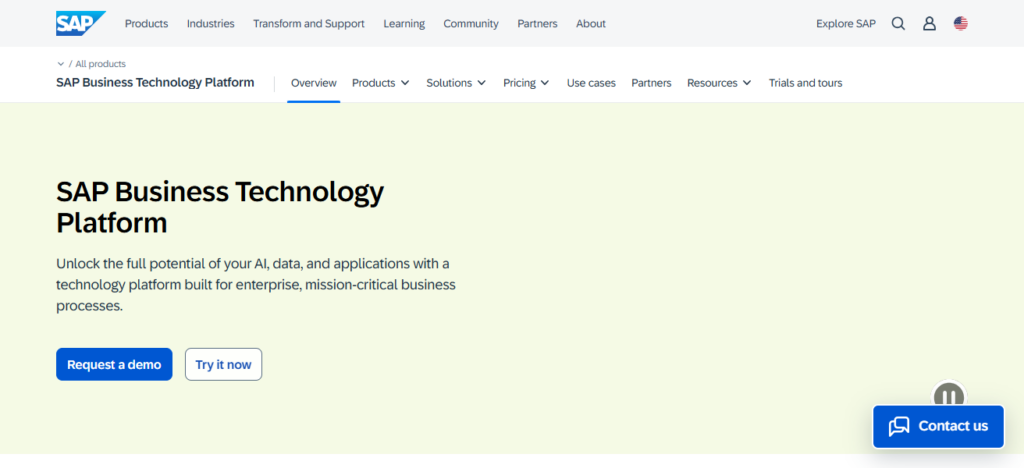1024x468 pixels.
Task: Pause the hero animation
Action: coord(948,395)
